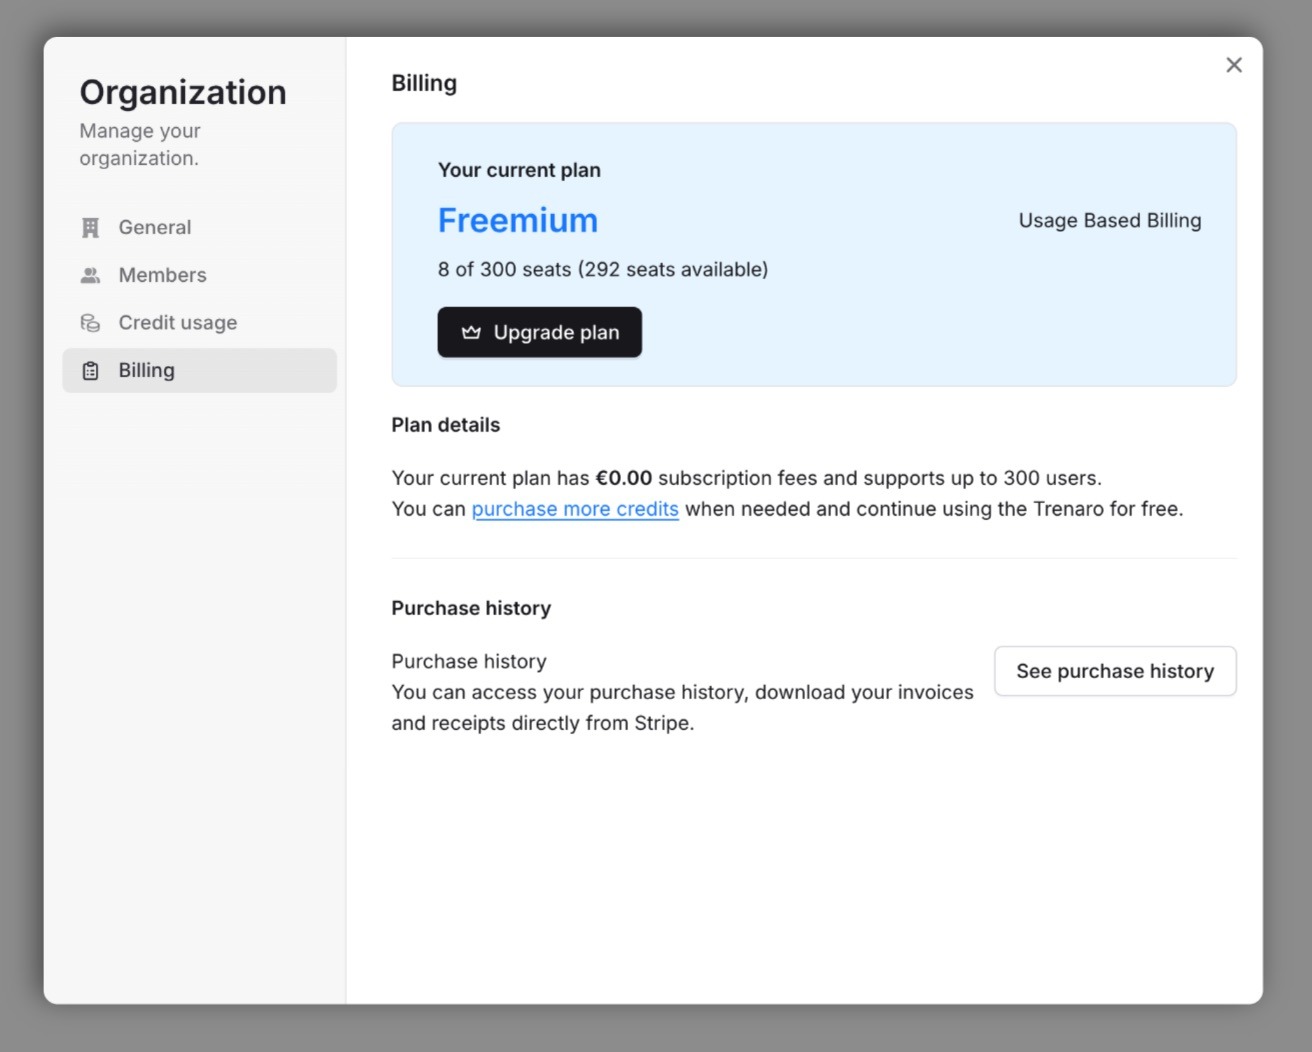Click the Upgrade plan button
The image size is (1312, 1052).
click(539, 332)
